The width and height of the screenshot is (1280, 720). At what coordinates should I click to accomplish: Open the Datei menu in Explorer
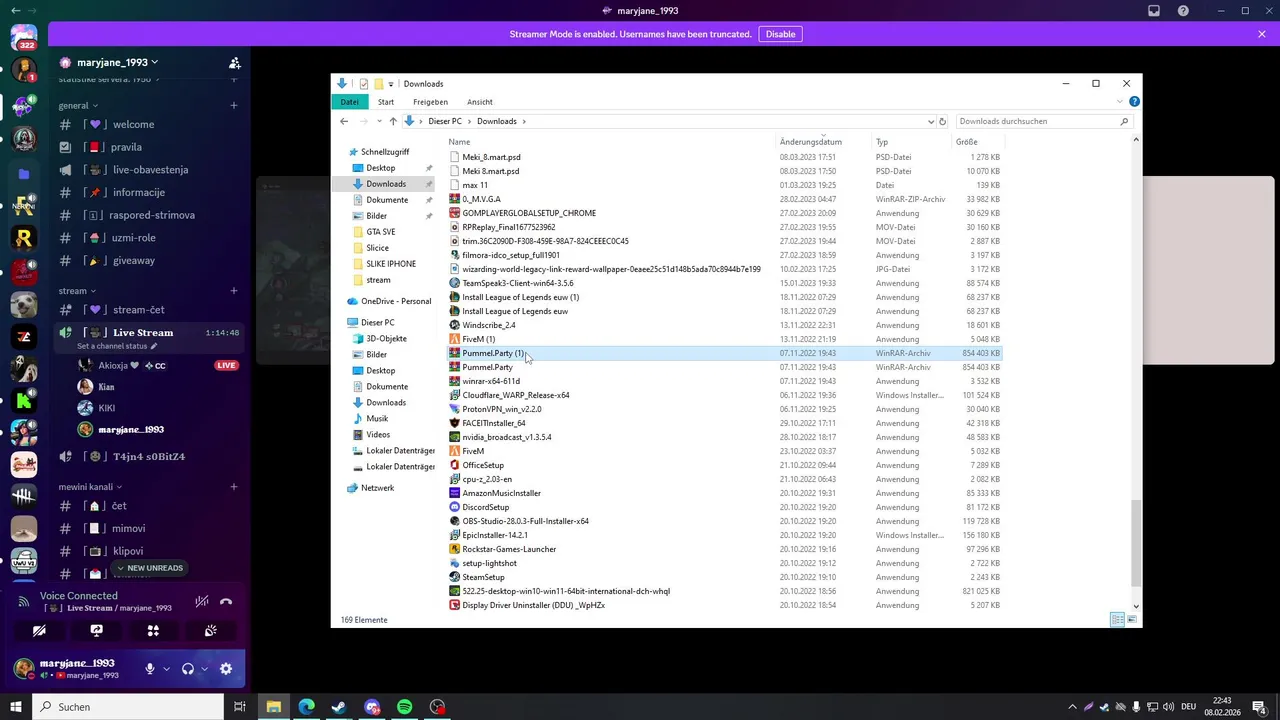tap(349, 102)
